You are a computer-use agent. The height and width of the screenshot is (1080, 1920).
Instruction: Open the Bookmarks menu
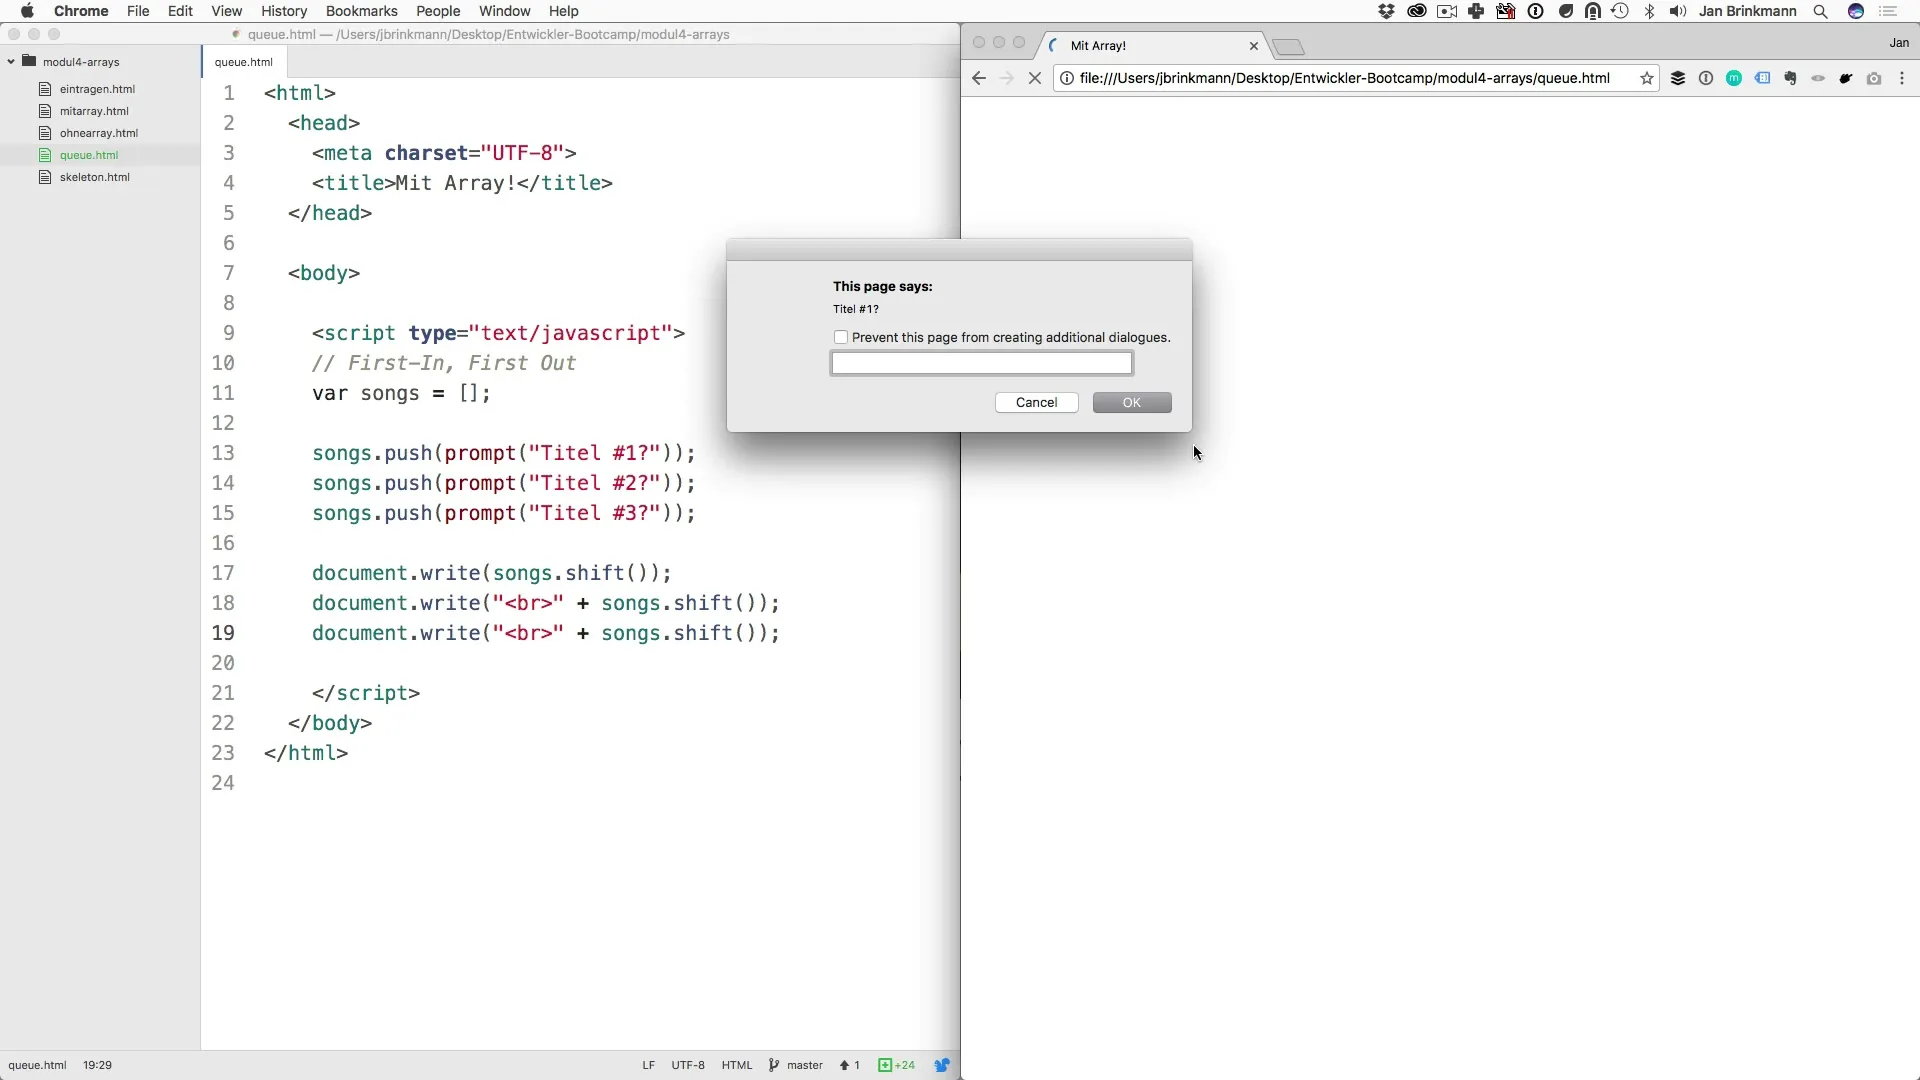pos(362,11)
